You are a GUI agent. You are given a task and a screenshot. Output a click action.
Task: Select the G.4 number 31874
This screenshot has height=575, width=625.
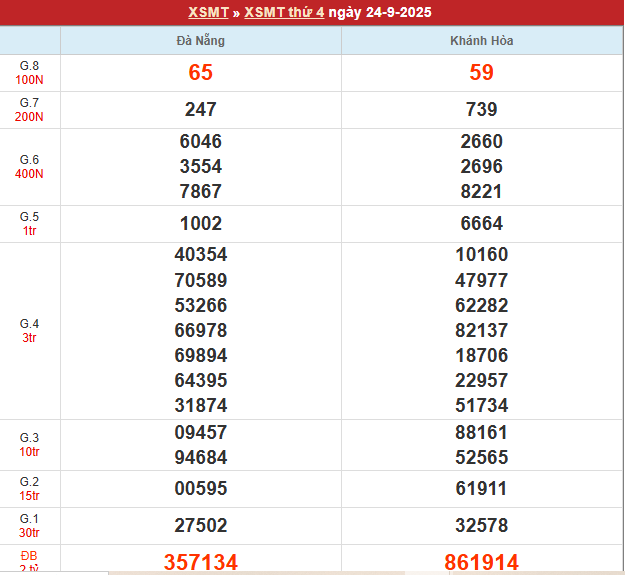[x=200, y=406]
